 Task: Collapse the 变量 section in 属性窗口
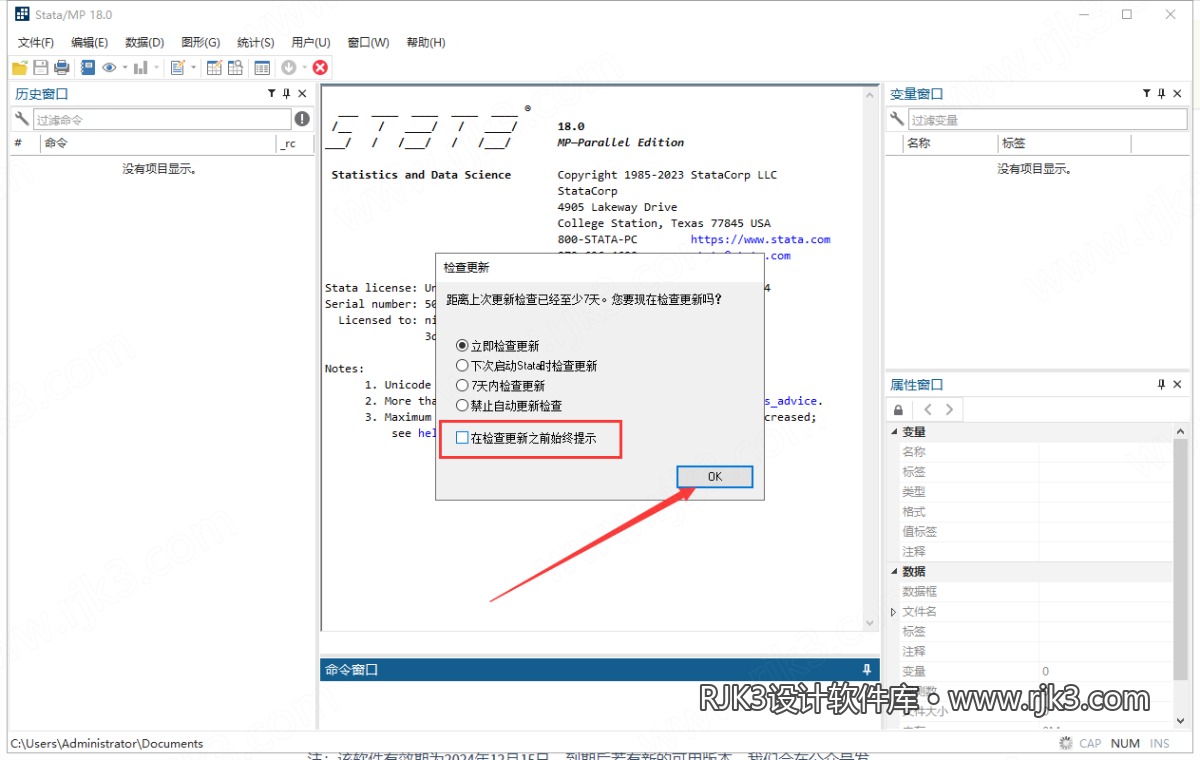click(893, 431)
